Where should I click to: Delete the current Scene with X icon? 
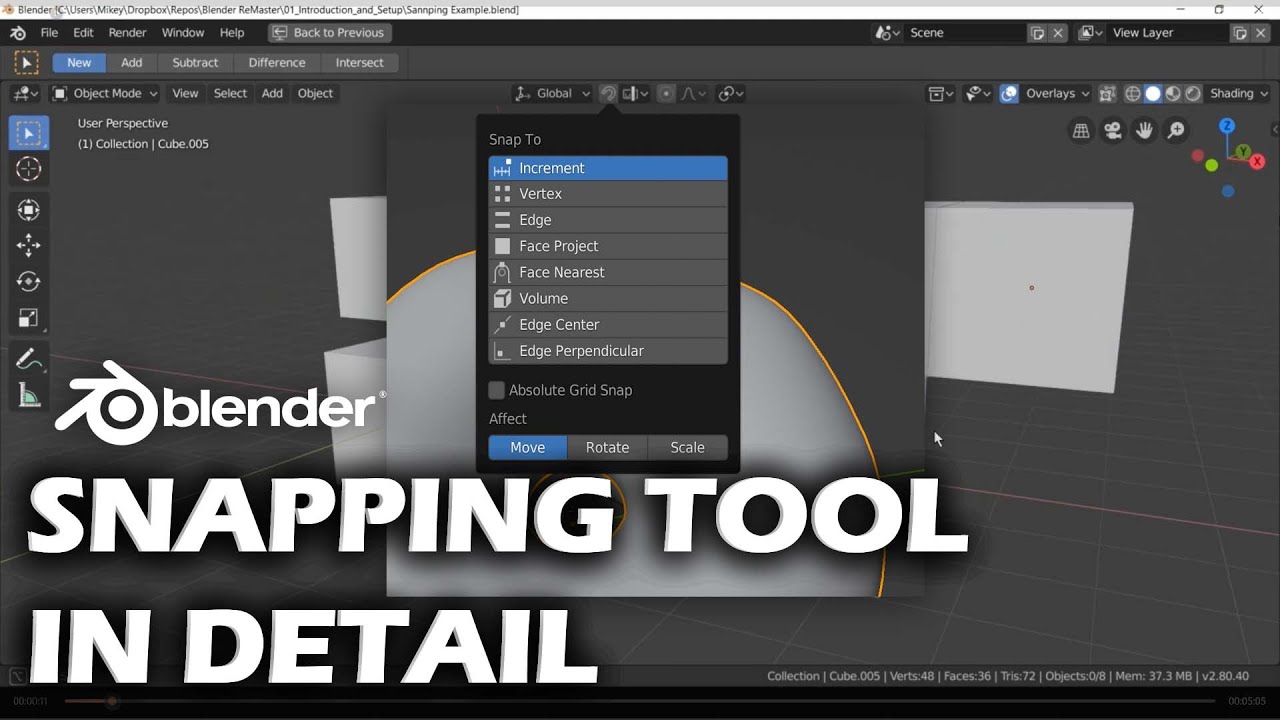(1058, 33)
